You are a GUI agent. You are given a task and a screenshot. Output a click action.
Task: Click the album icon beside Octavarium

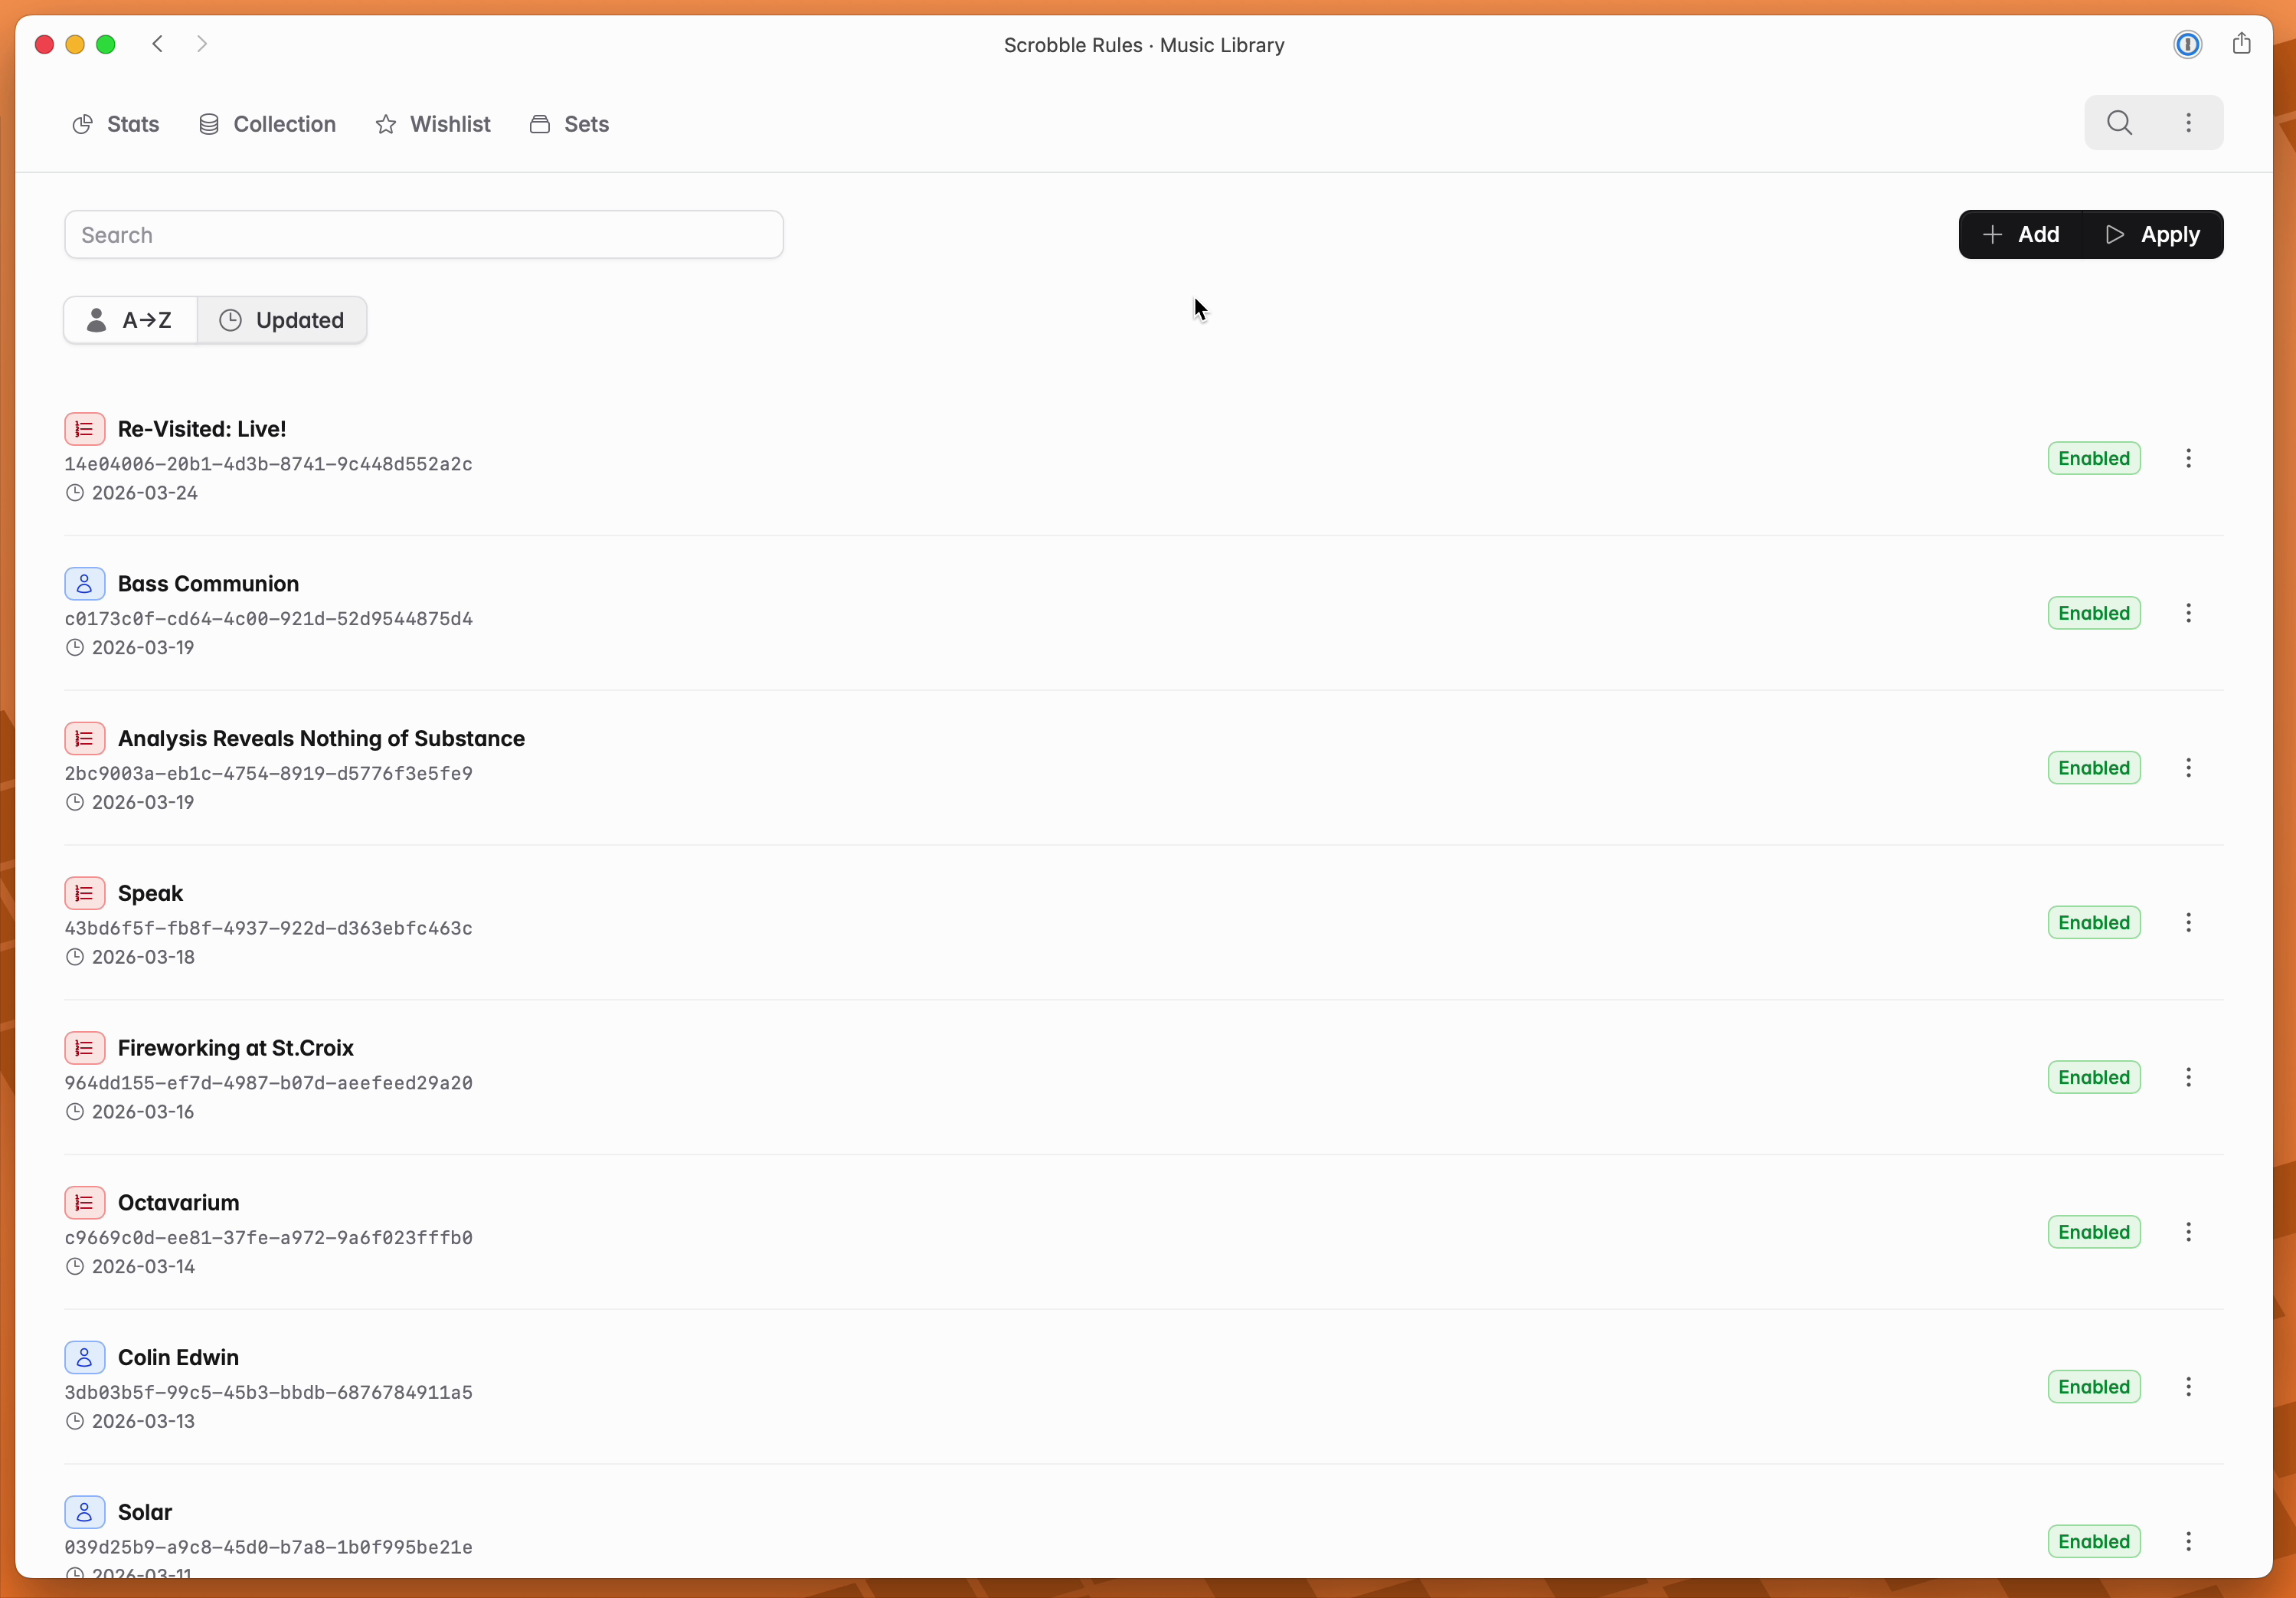85,1203
